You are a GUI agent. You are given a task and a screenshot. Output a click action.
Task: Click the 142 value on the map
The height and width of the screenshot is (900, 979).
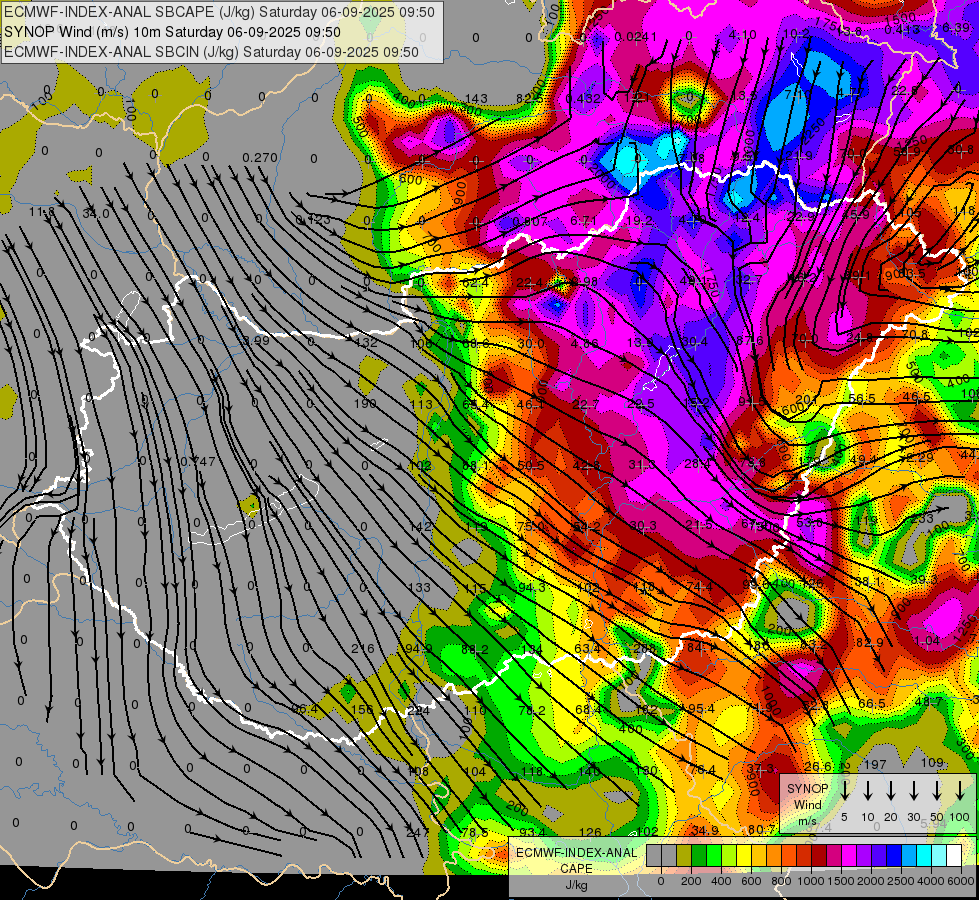click(420, 527)
